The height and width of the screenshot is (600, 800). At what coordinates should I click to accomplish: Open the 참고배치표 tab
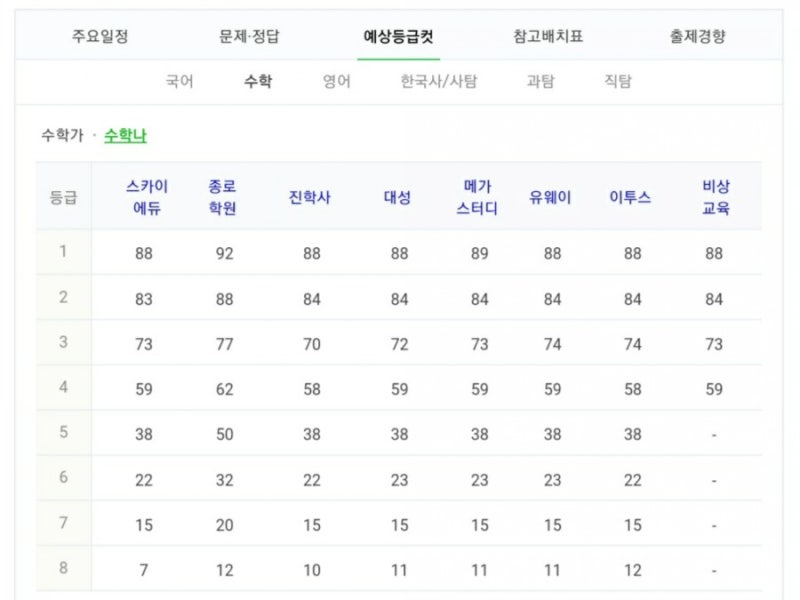tap(548, 37)
